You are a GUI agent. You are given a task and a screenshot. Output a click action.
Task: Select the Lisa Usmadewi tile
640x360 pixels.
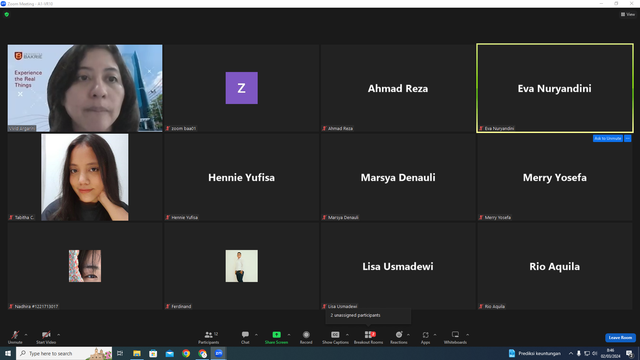click(398, 266)
